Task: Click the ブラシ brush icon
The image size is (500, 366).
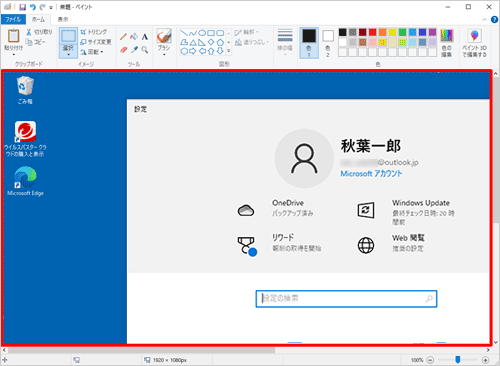Action: (164, 36)
